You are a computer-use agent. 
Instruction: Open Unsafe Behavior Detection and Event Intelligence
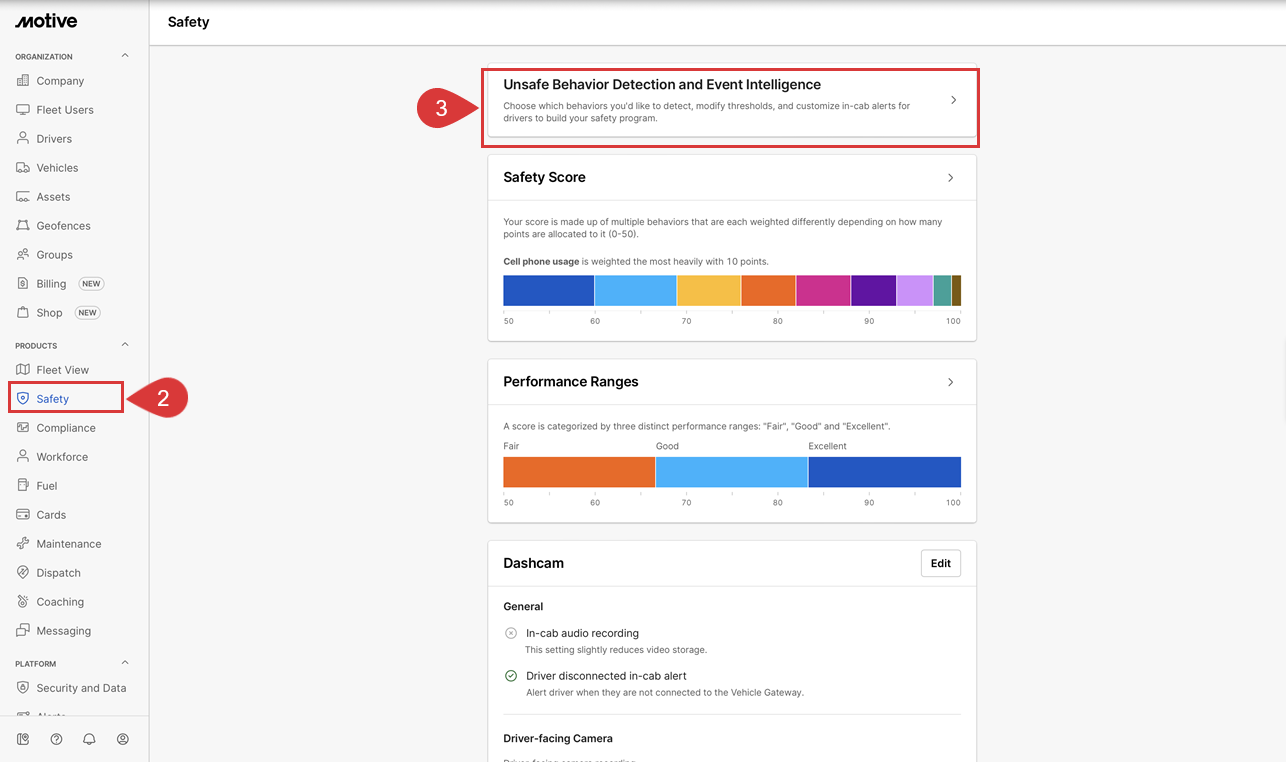(x=730, y=102)
